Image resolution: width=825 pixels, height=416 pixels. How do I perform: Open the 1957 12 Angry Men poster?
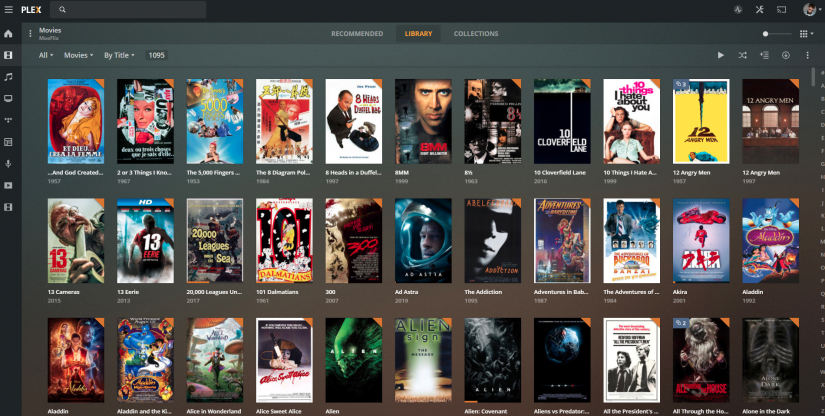(701, 121)
